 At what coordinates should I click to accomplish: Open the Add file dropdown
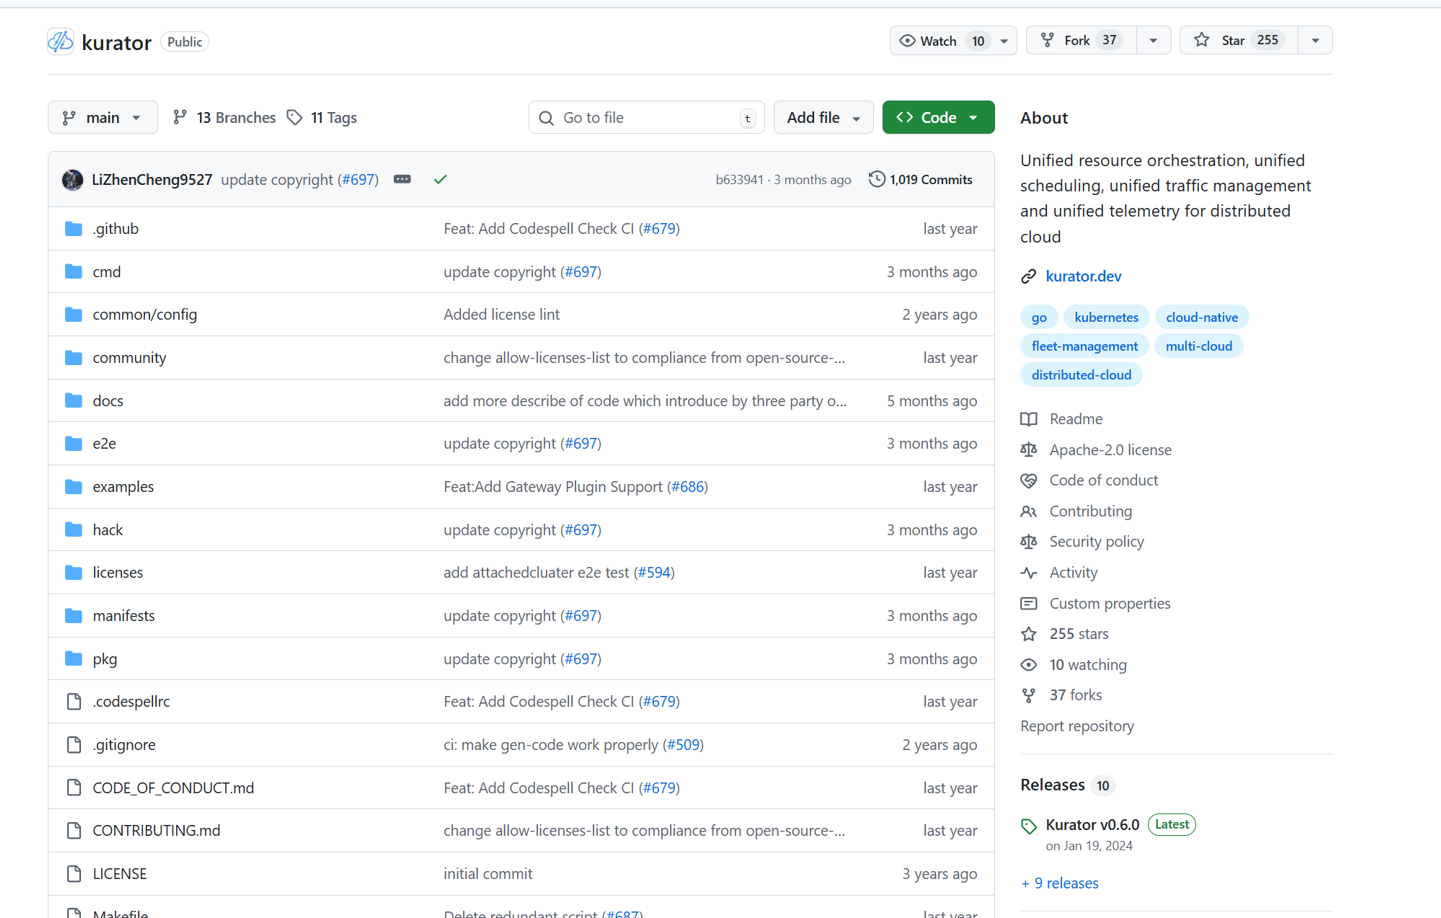[x=823, y=118]
